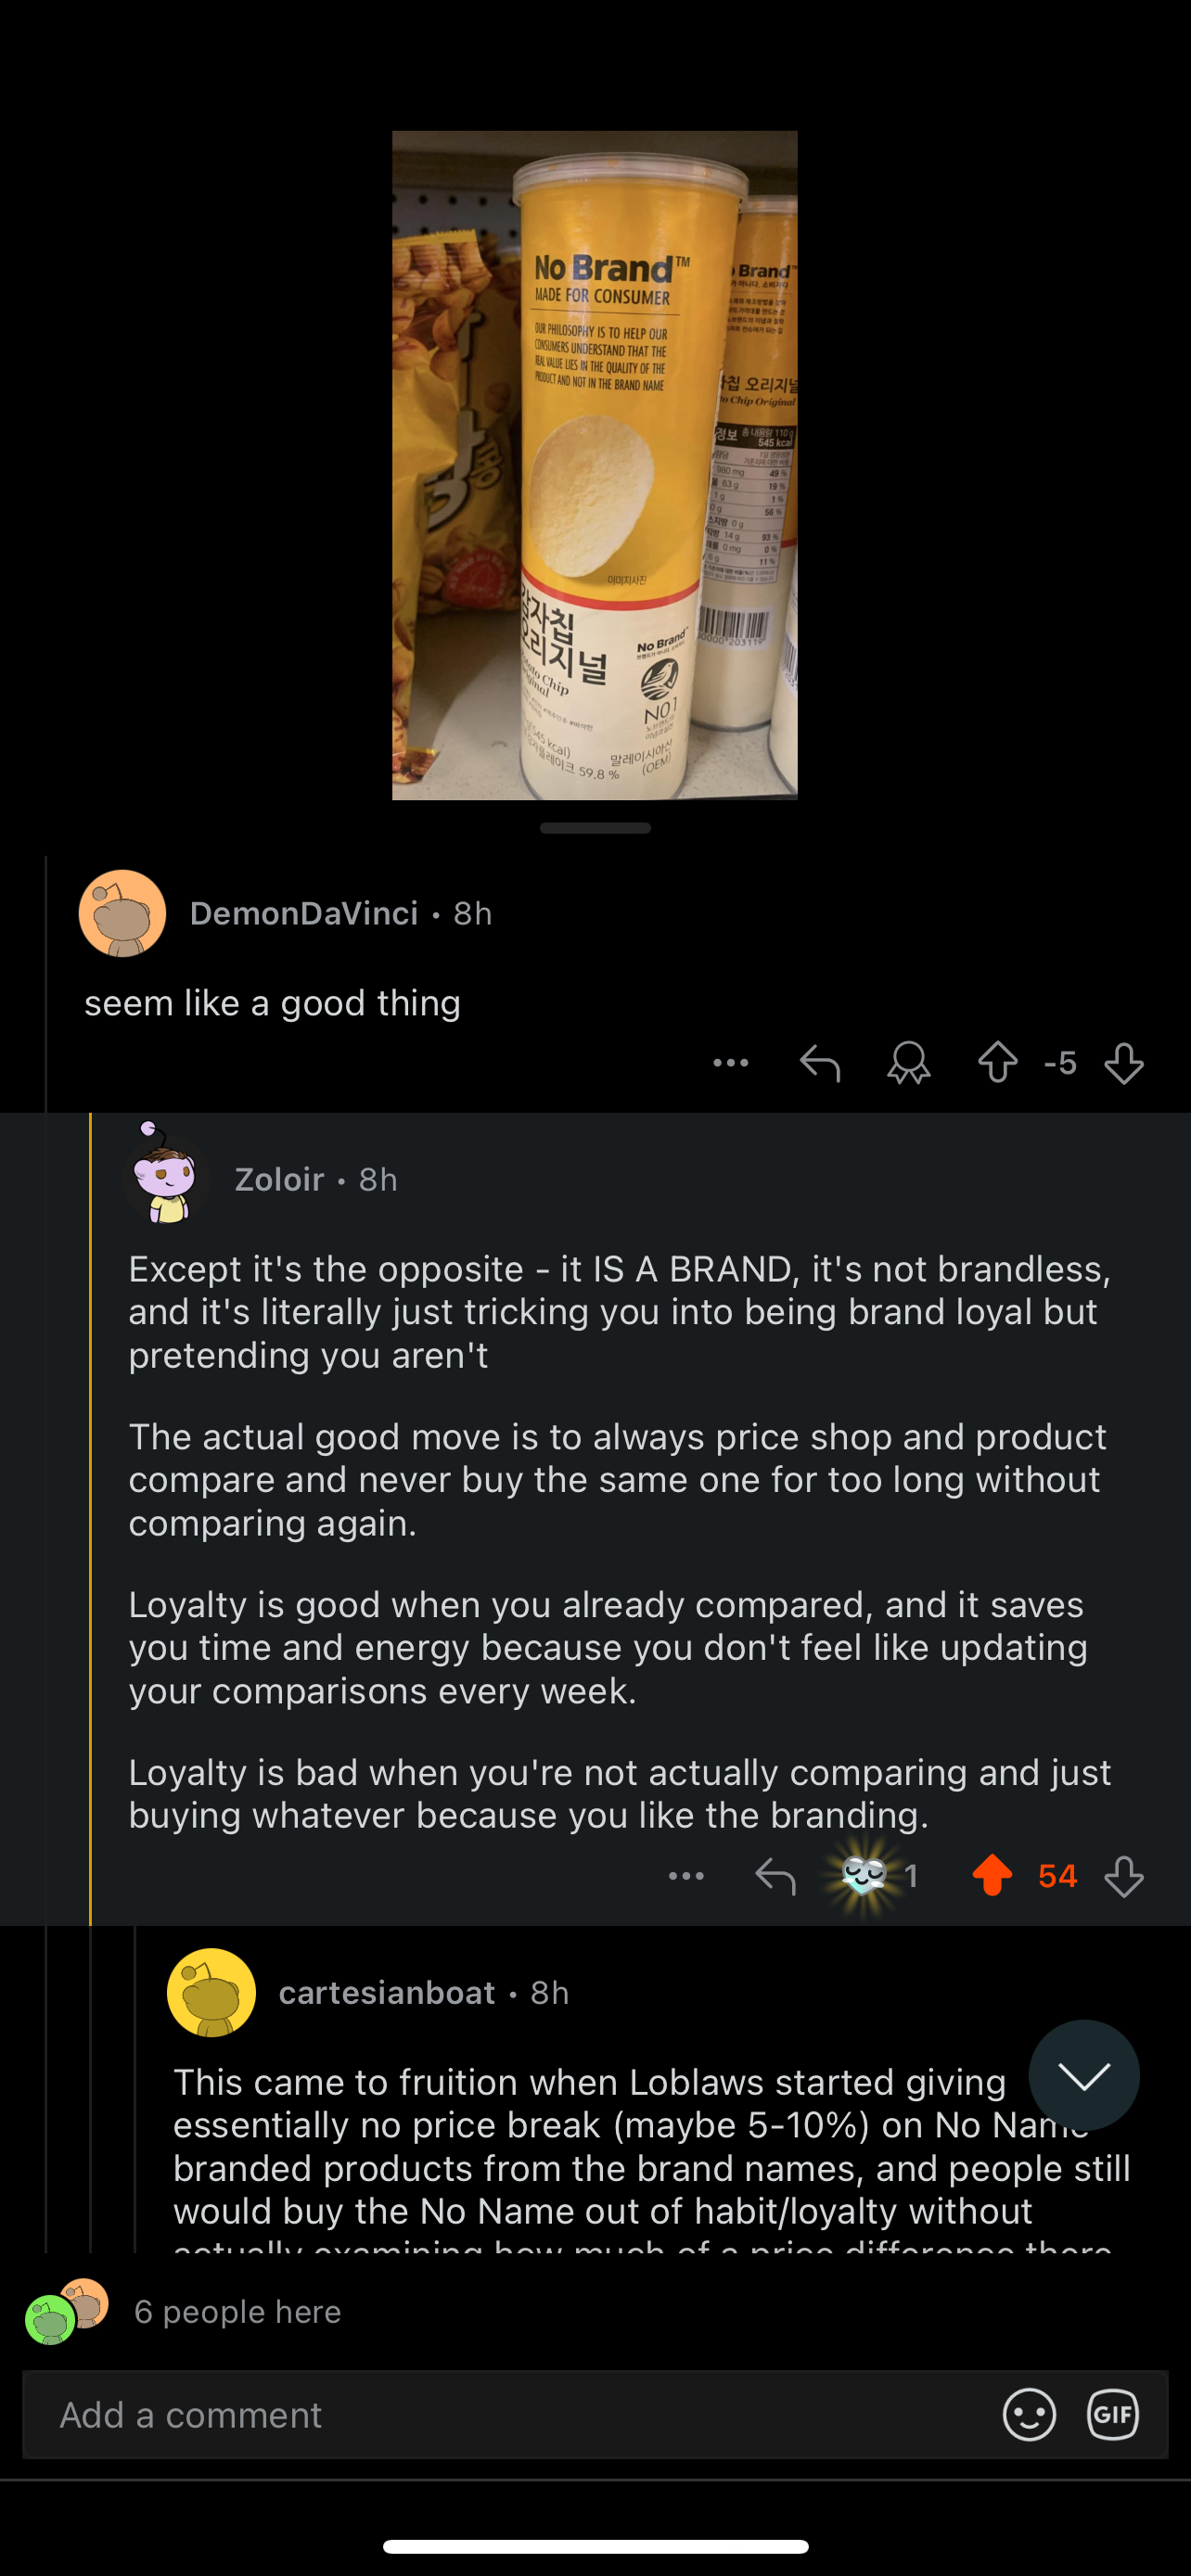1191x2576 pixels.
Task: Jump to next comment with the round chevron button
Action: [x=1084, y=2076]
